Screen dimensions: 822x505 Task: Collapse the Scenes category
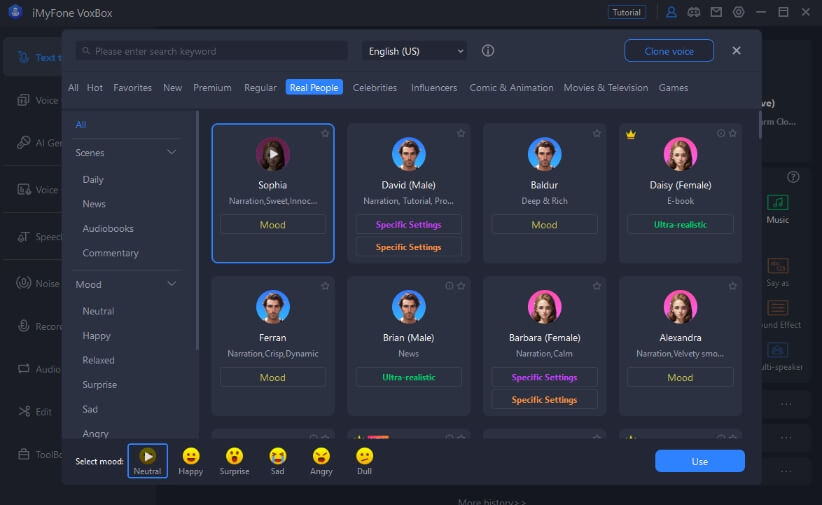171,153
